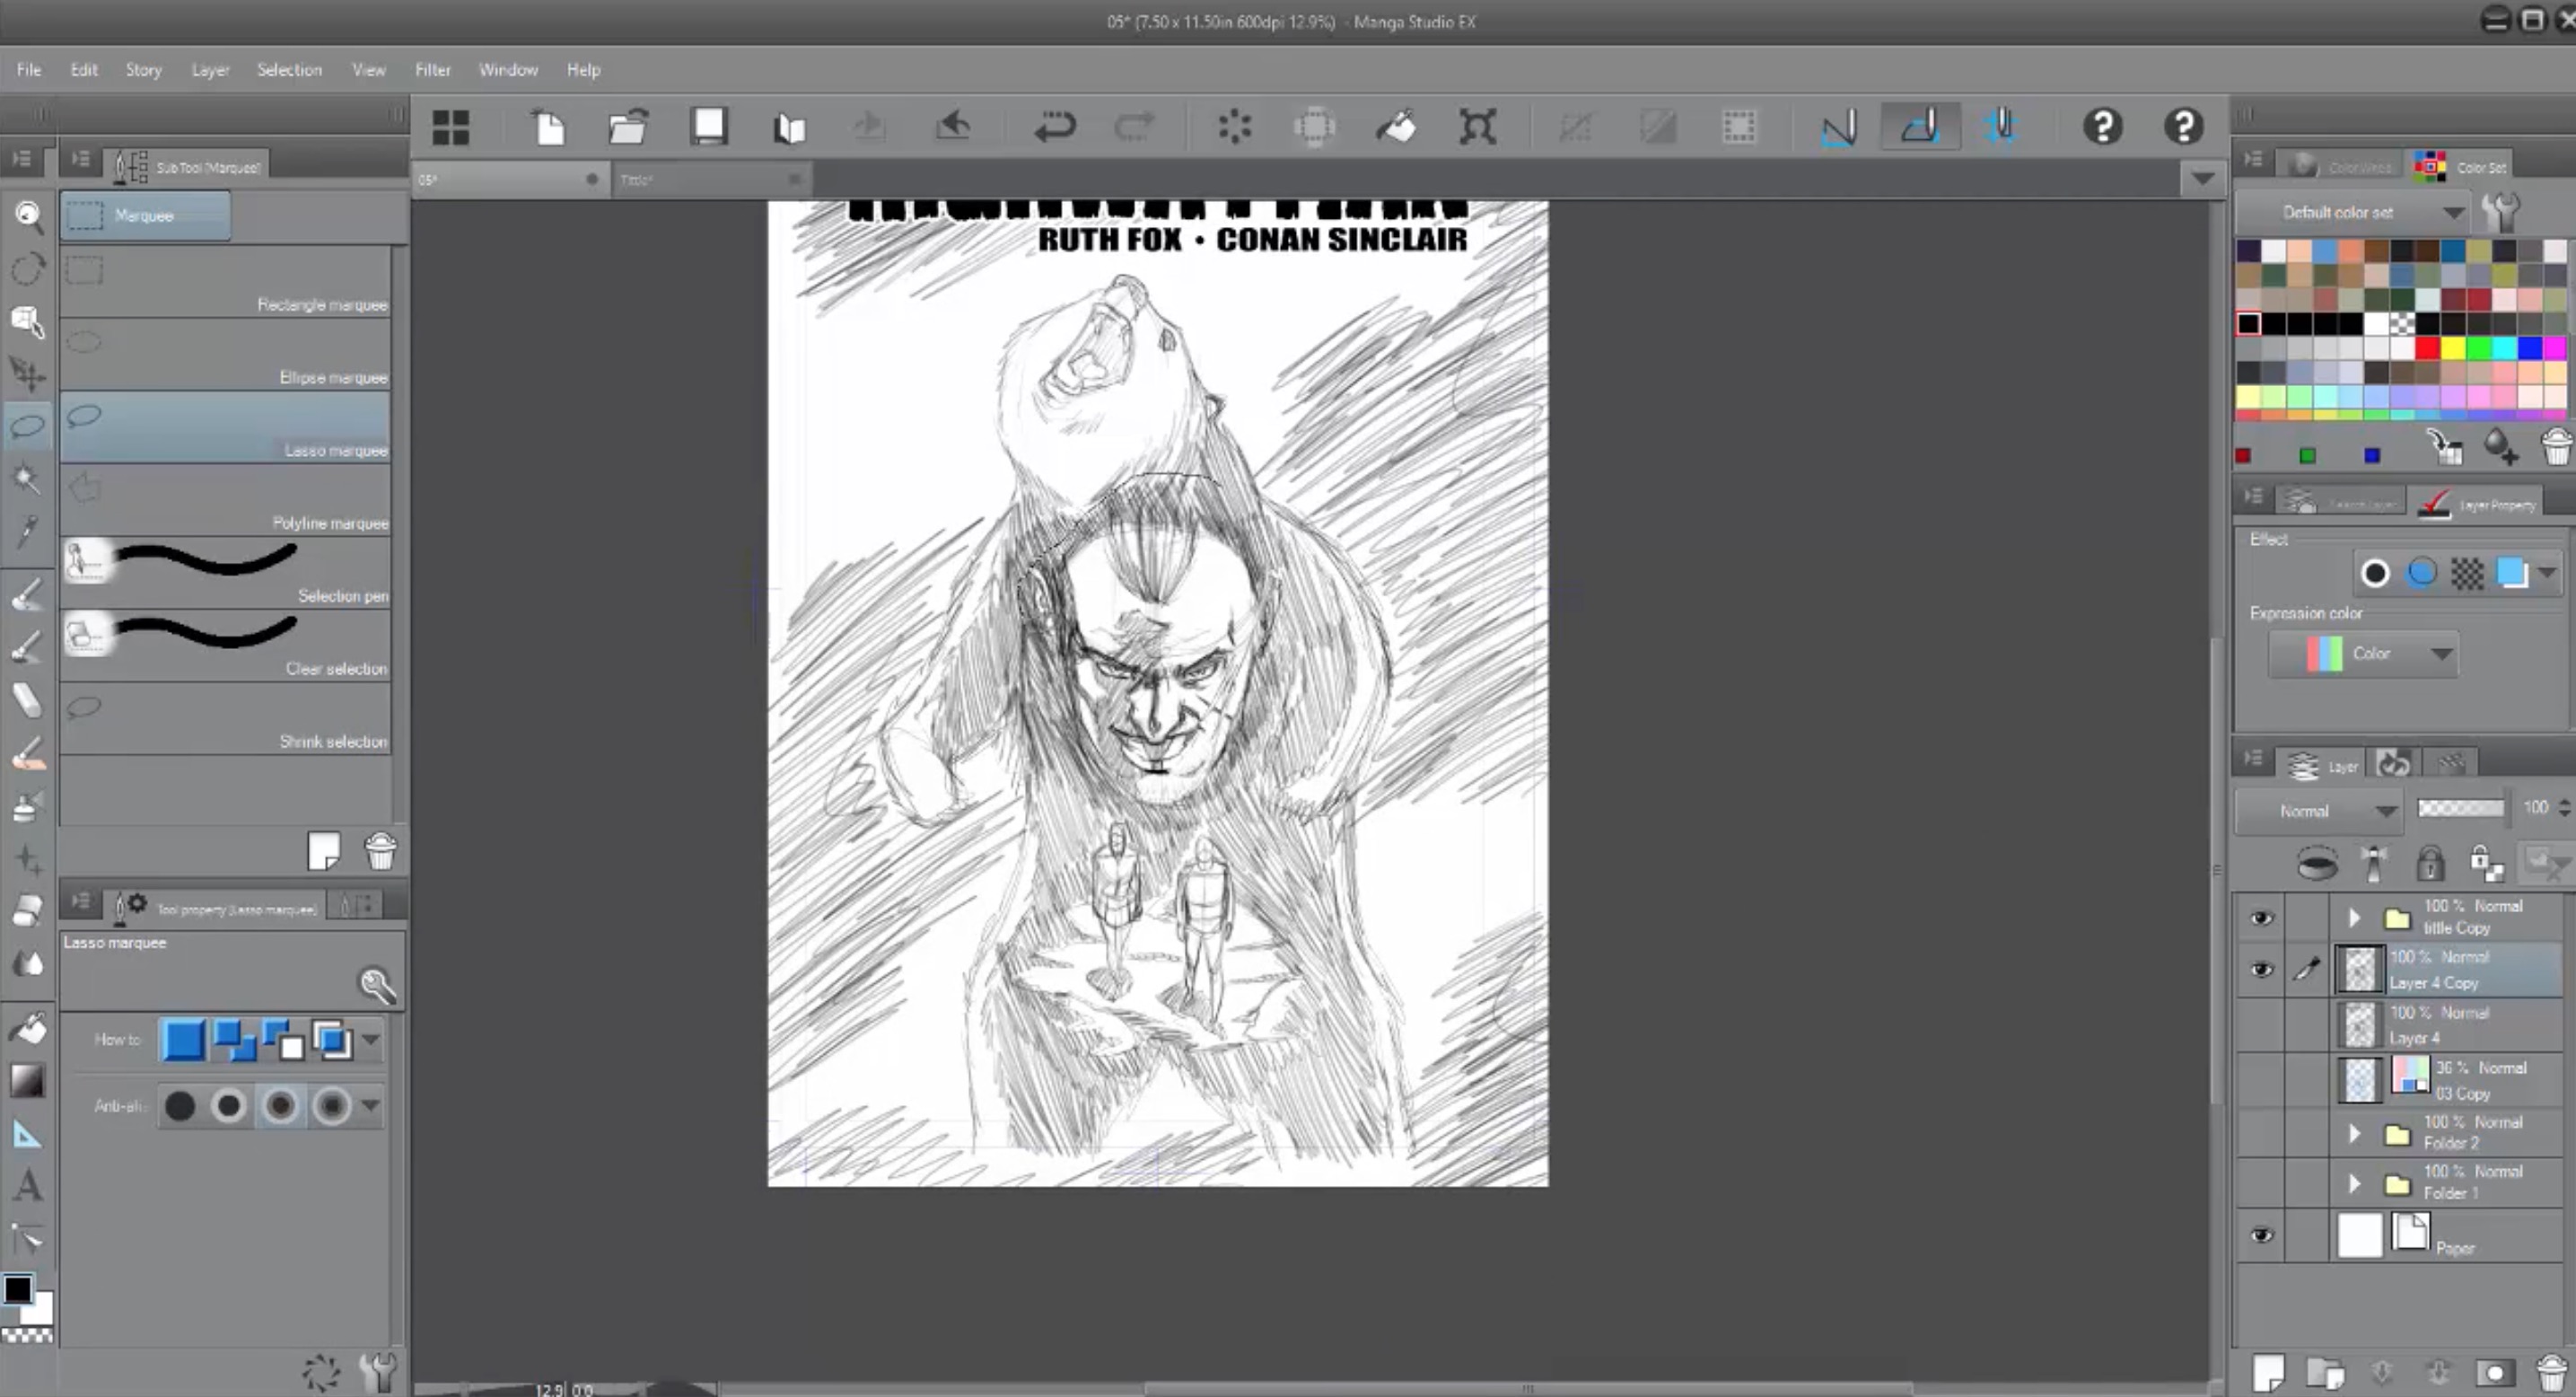Open the Default color set dropdown
This screenshot has width=2576, height=1397.
click(x=2352, y=212)
